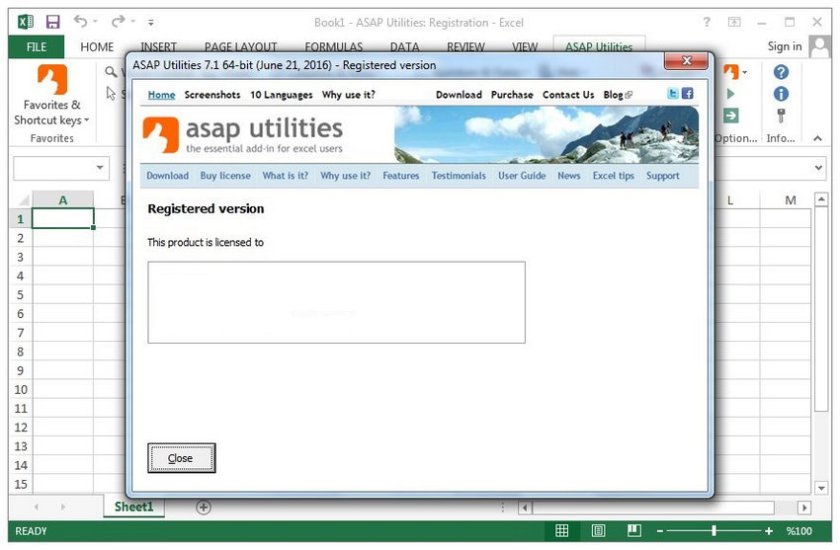Image resolution: width=840 pixels, height=550 pixels.
Task: Click What is it? in nav bar
Action: coord(285,176)
